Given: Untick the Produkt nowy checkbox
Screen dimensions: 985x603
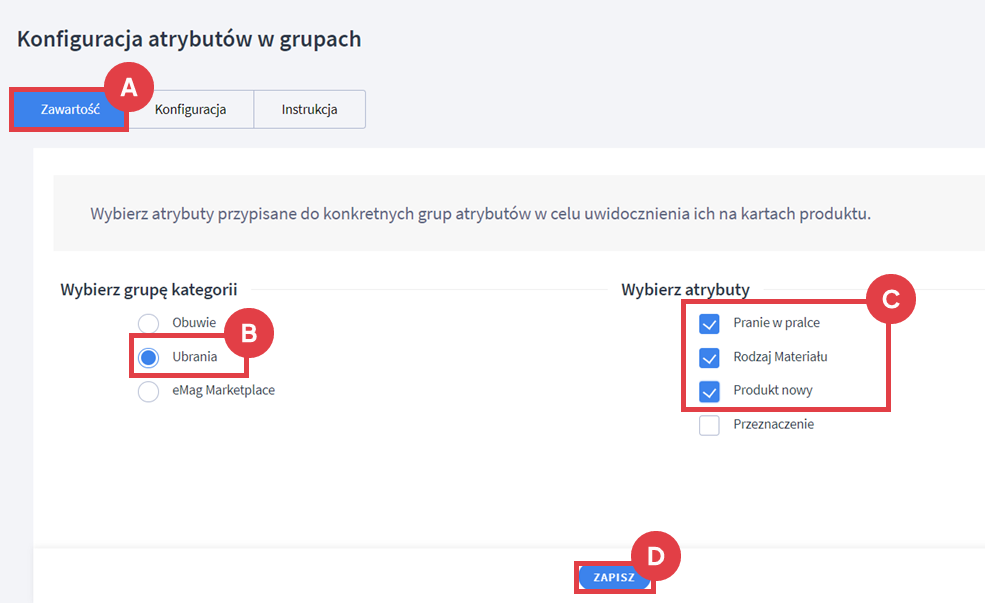Looking at the screenshot, I should pos(709,391).
